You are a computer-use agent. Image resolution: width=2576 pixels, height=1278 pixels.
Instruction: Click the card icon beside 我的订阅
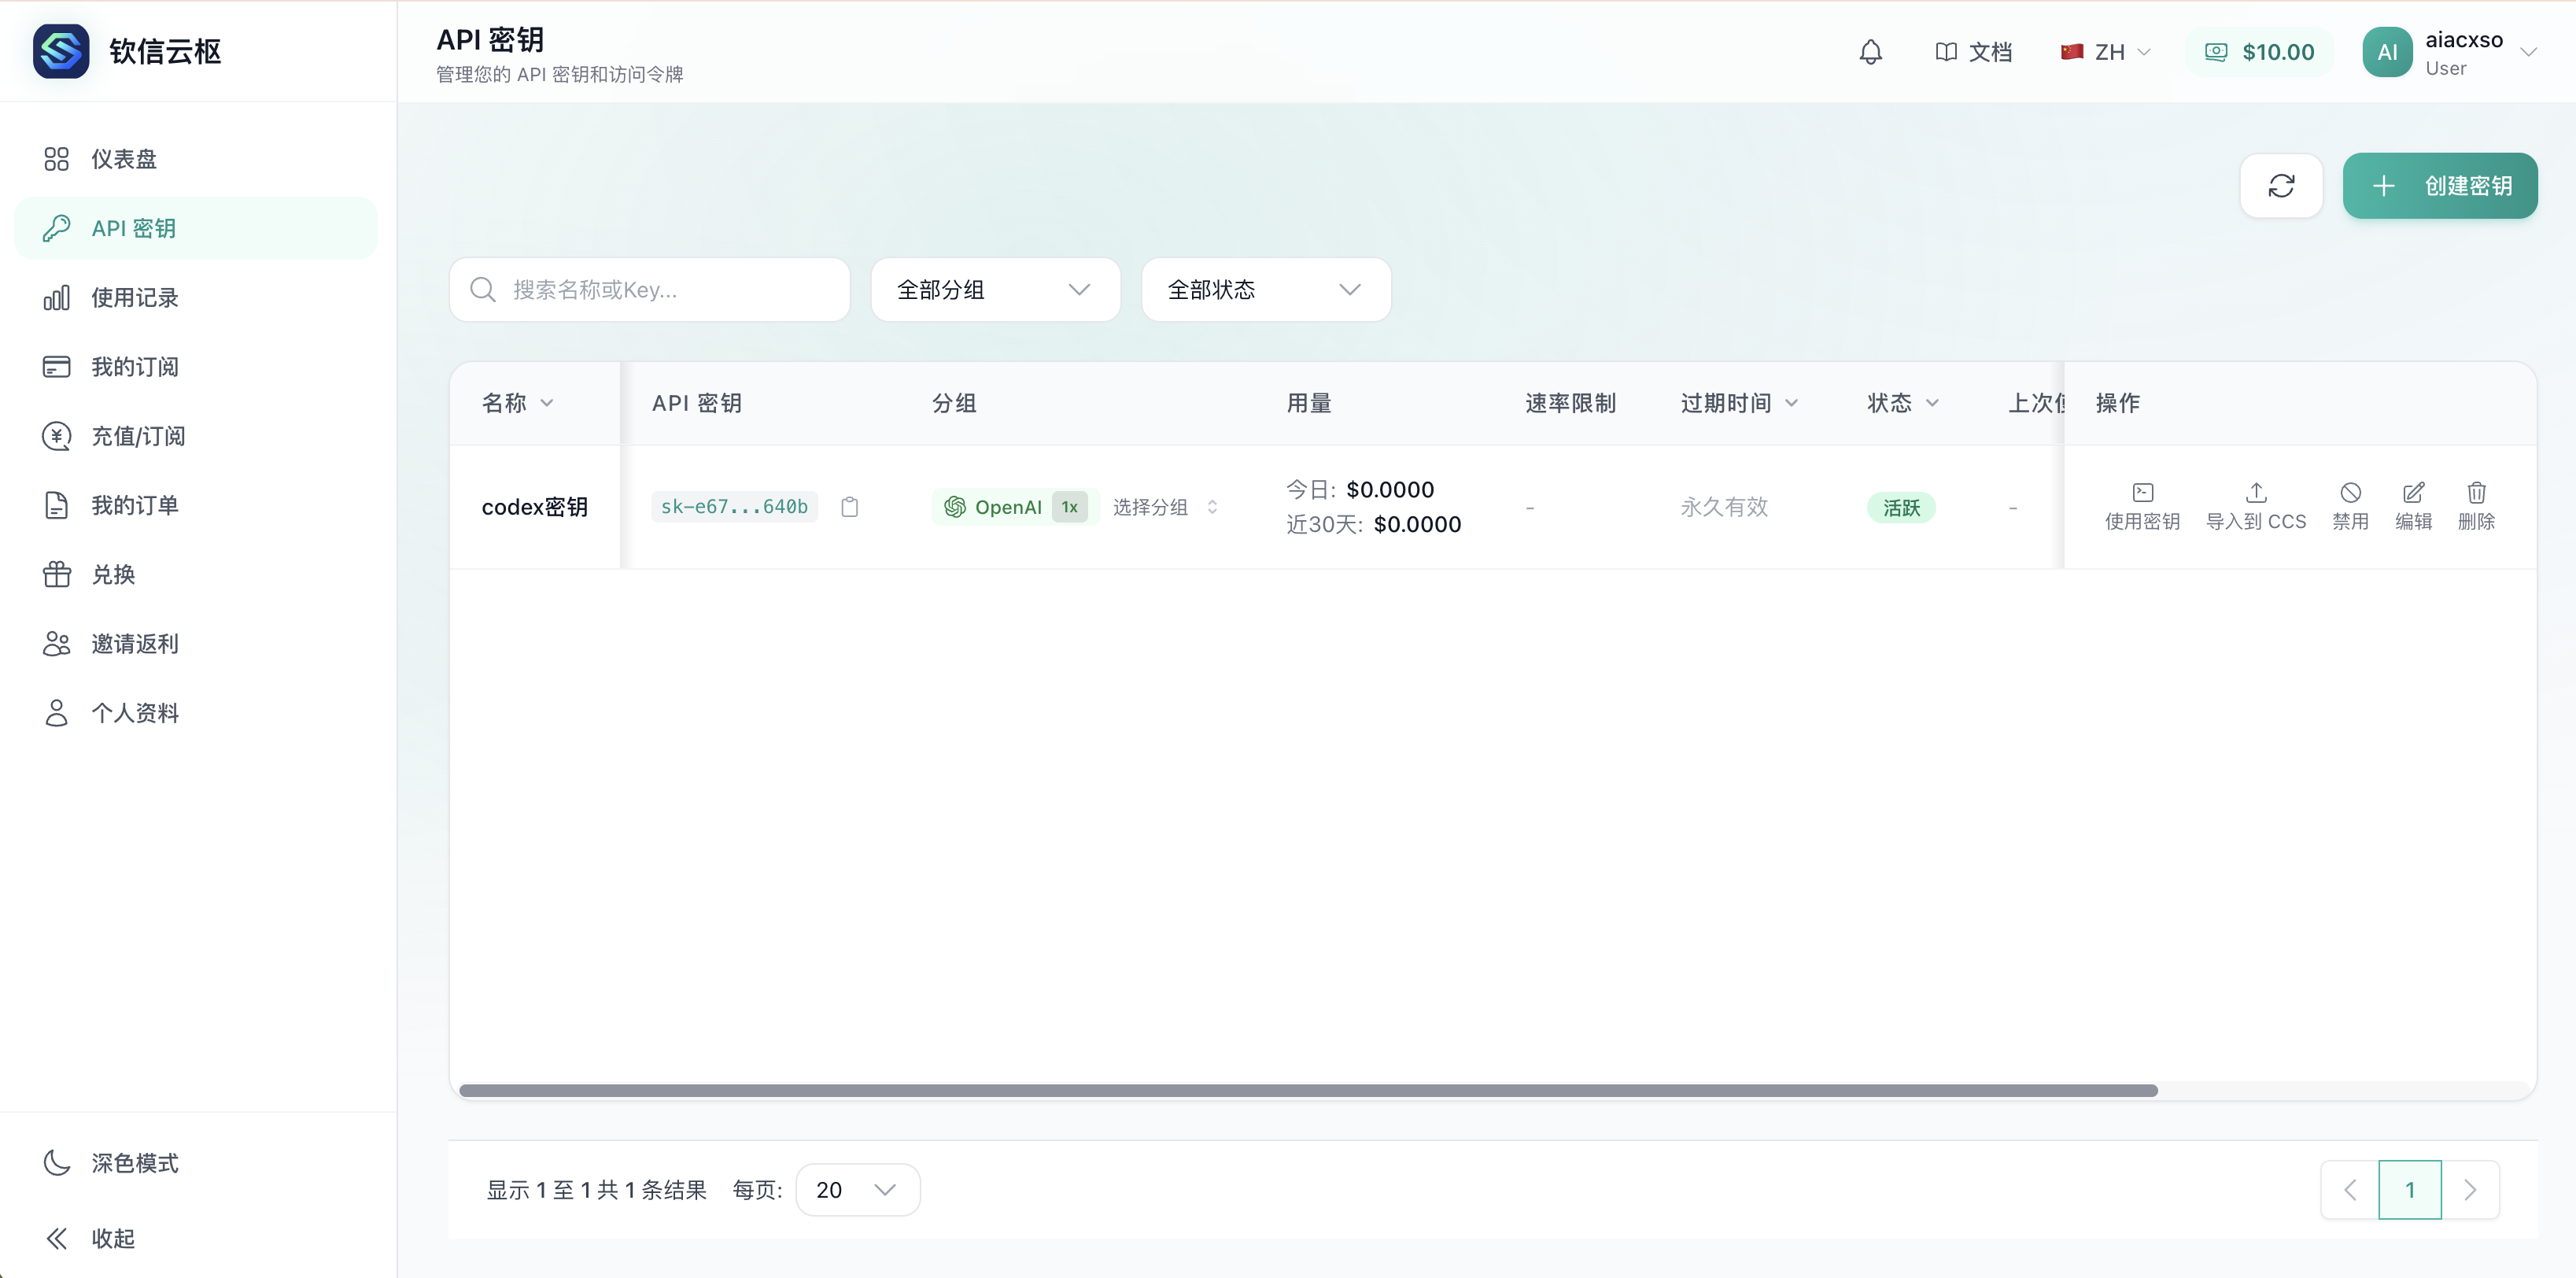[x=57, y=366]
